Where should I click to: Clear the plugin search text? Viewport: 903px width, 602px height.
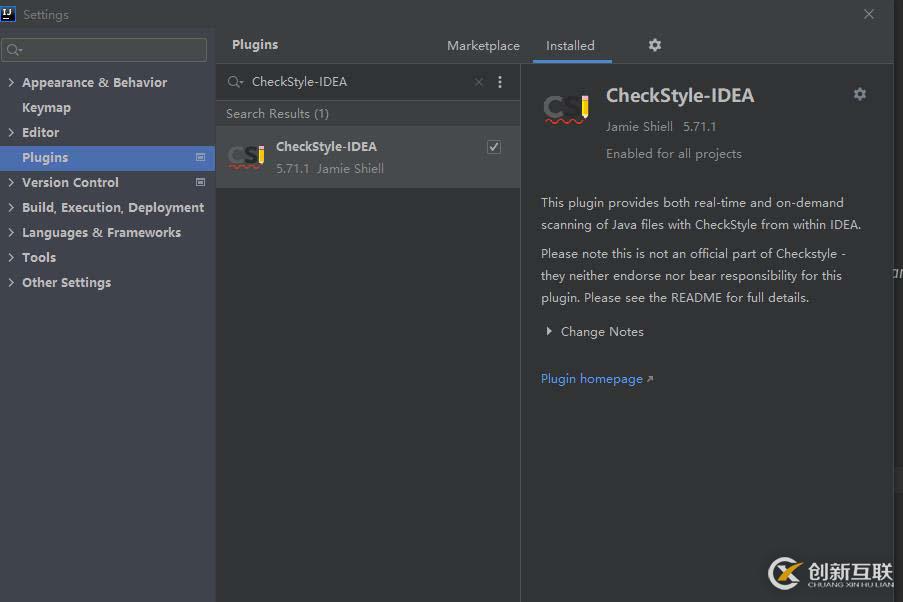479,82
